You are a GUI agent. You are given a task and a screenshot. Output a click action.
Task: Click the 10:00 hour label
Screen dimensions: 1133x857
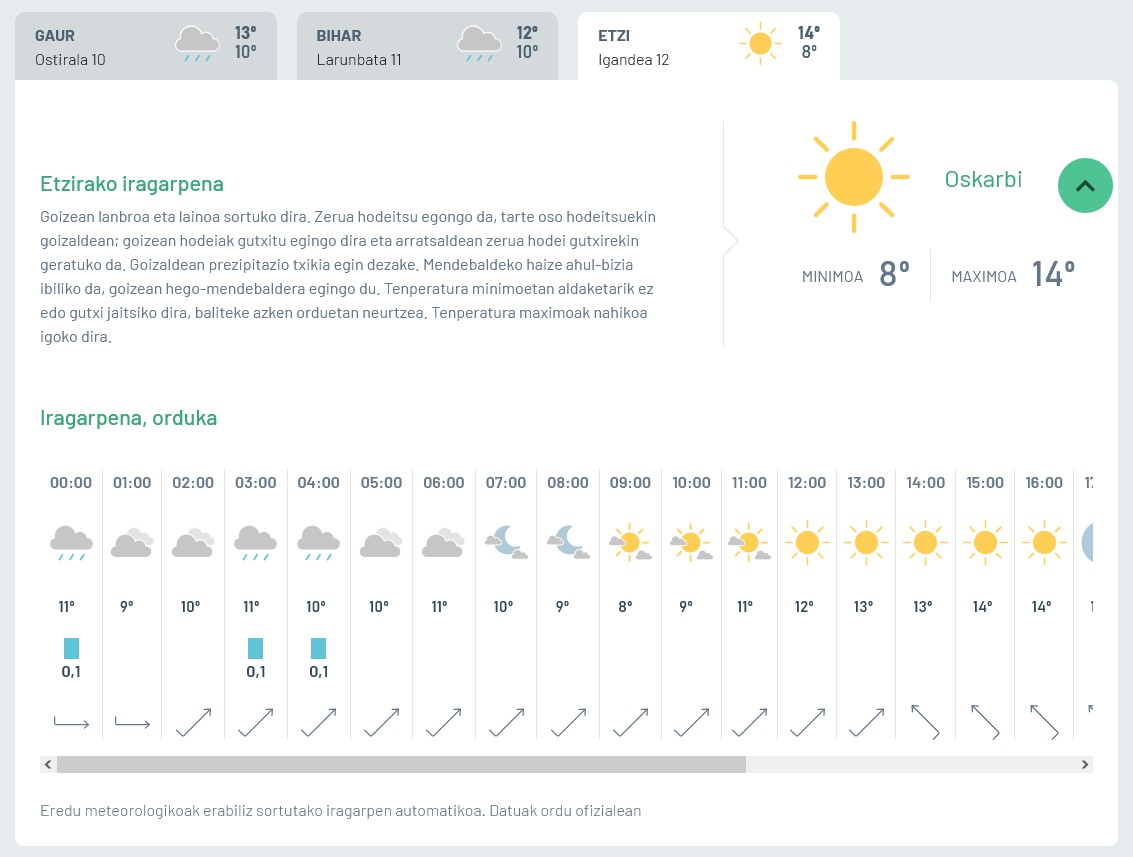point(692,483)
